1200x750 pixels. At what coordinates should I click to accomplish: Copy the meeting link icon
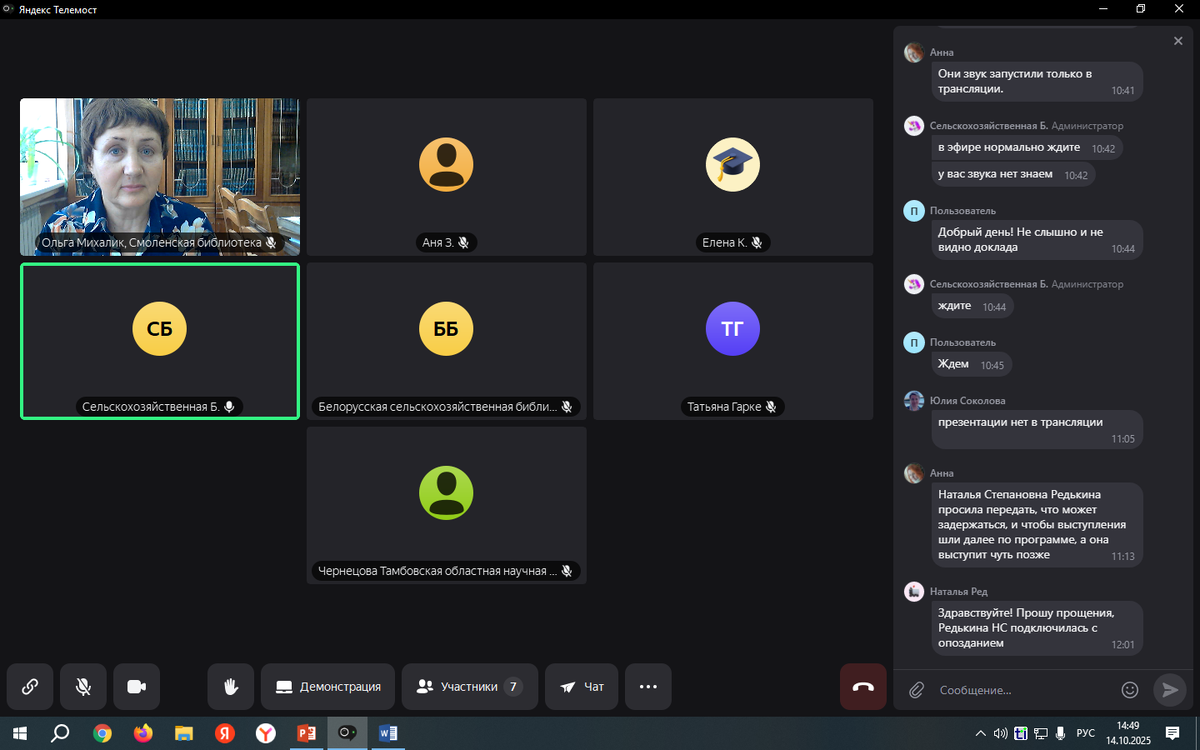(30, 687)
